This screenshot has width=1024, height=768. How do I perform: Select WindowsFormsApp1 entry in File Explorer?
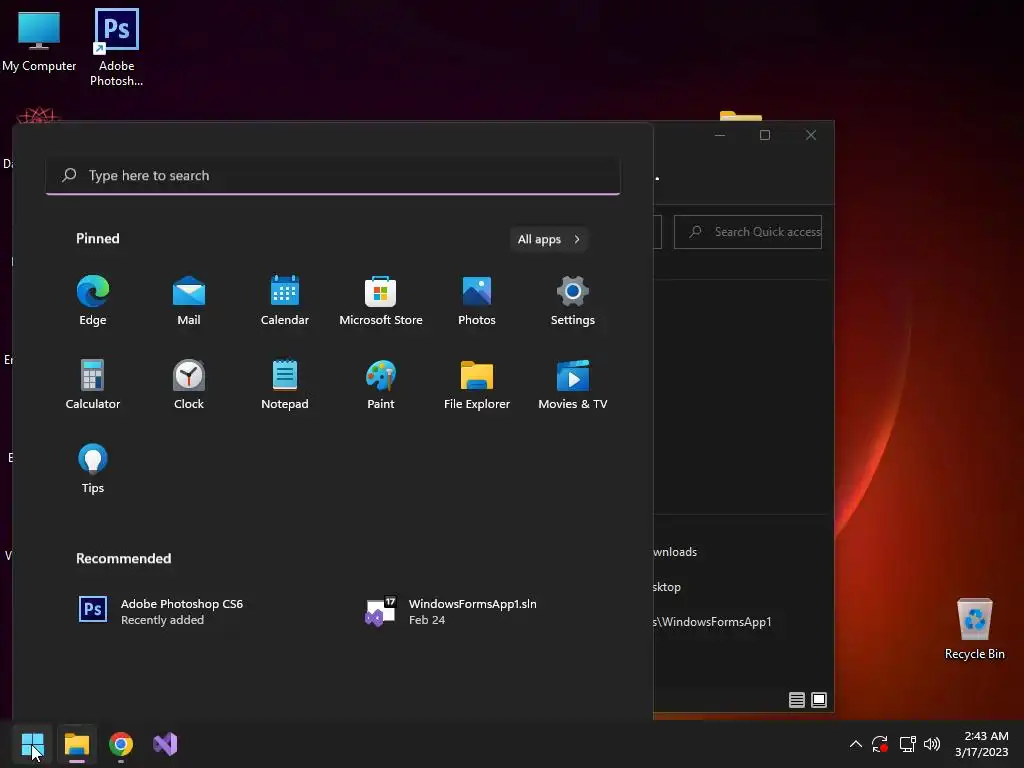click(x=712, y=622)
